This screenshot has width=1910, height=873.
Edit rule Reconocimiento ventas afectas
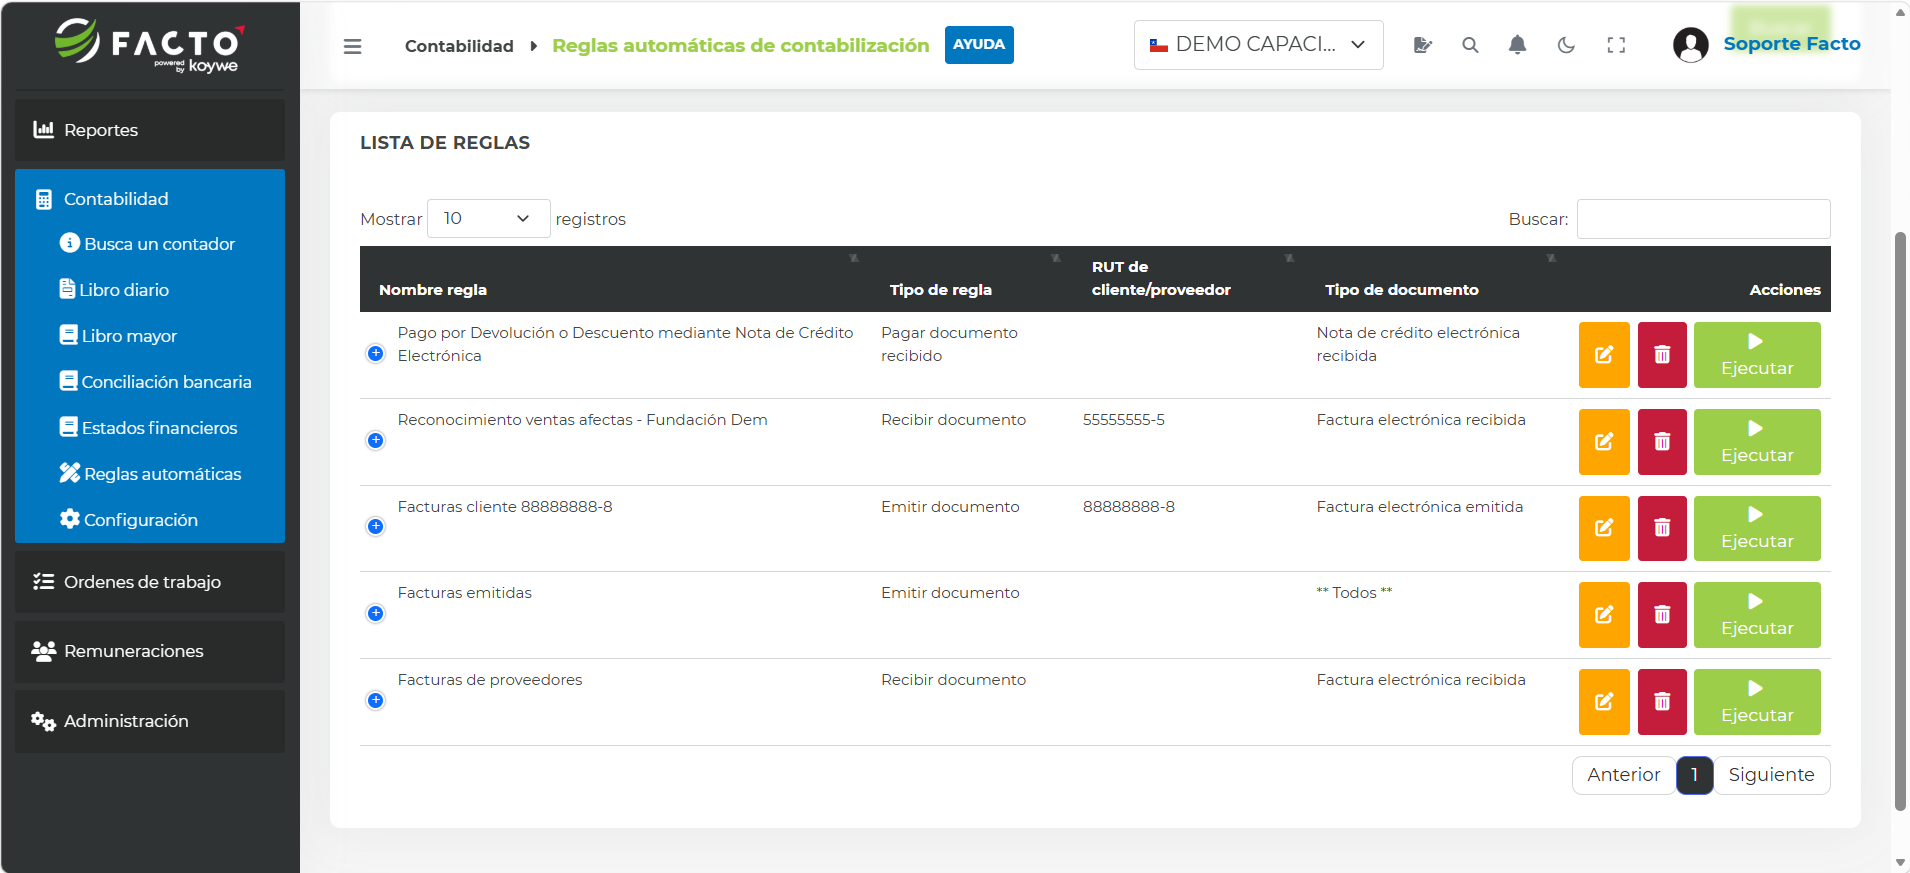pos(1604,442)
